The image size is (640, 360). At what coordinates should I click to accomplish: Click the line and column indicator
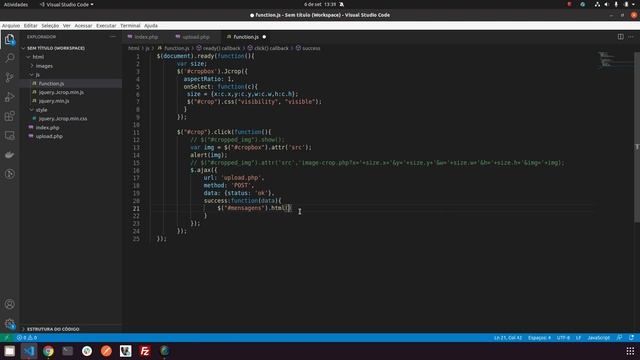(508, 338)
